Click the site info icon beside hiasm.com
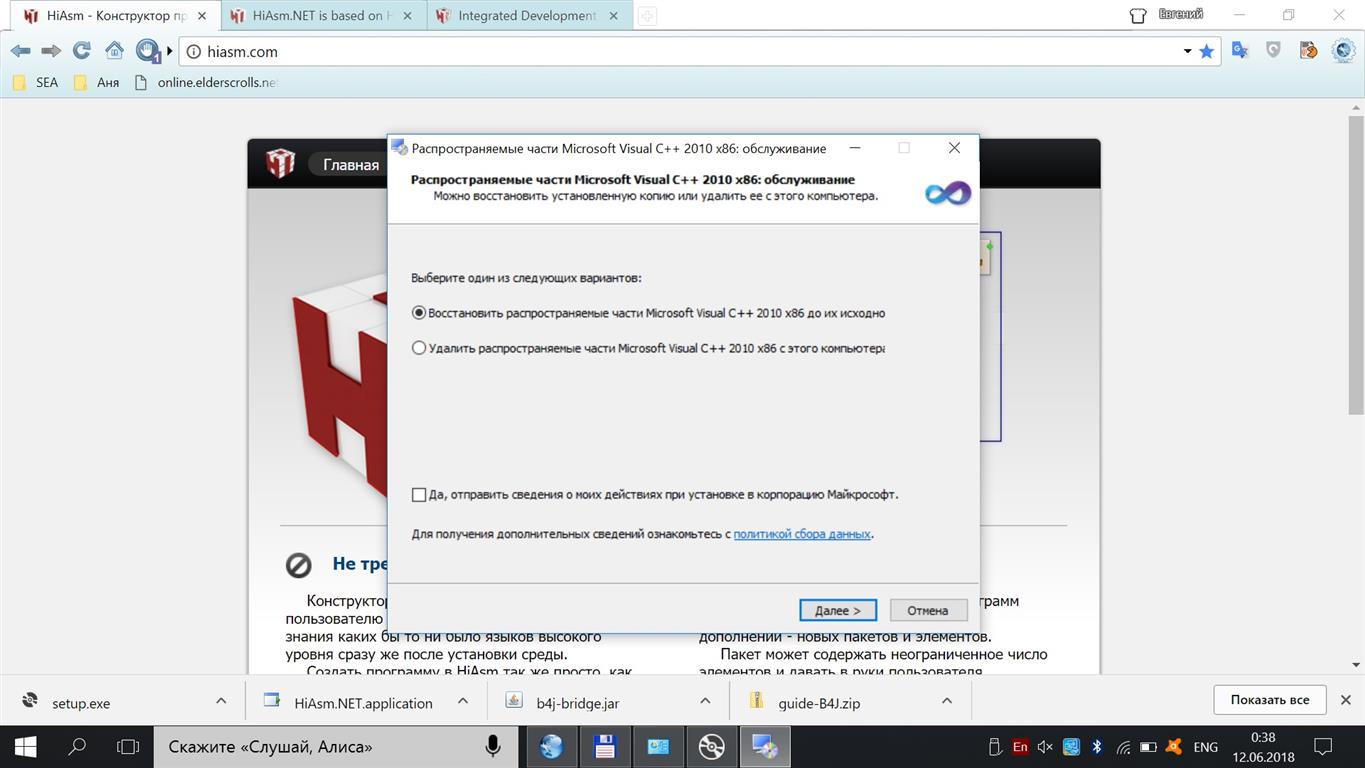Viewport: 1365px width, 768px height. [x=194, y=51]
